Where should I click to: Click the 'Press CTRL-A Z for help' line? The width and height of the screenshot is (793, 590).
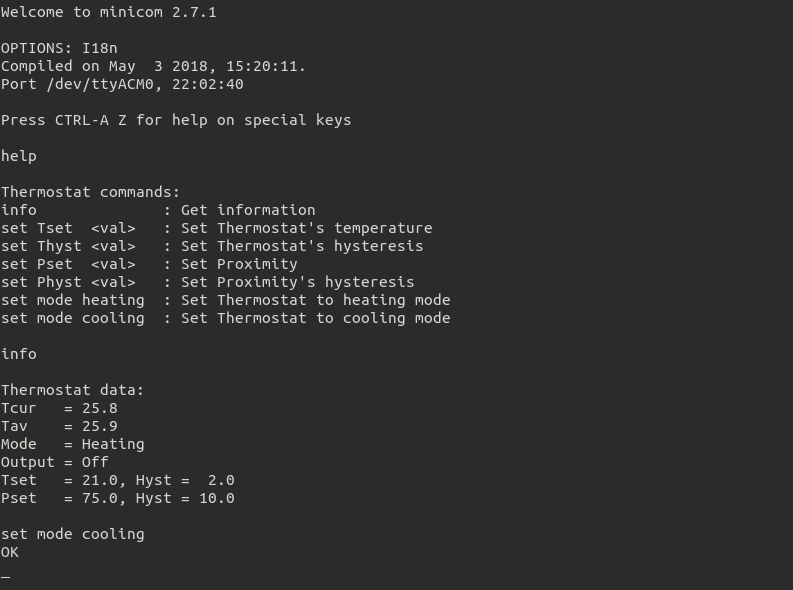pyautogui.click(x=176, y=121)
